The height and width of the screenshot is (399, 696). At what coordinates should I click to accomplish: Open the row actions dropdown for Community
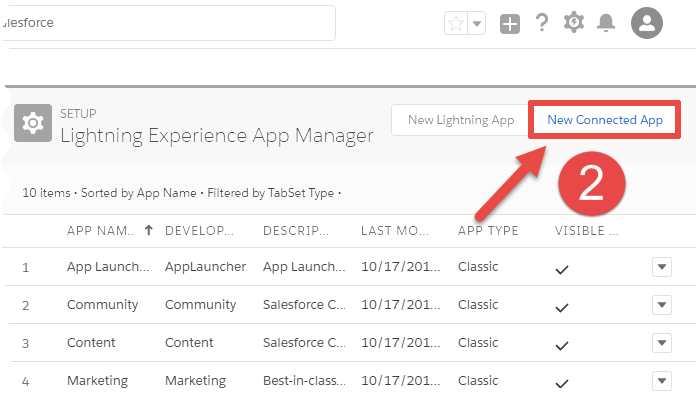pyautogui.click(x=662, y=305)
